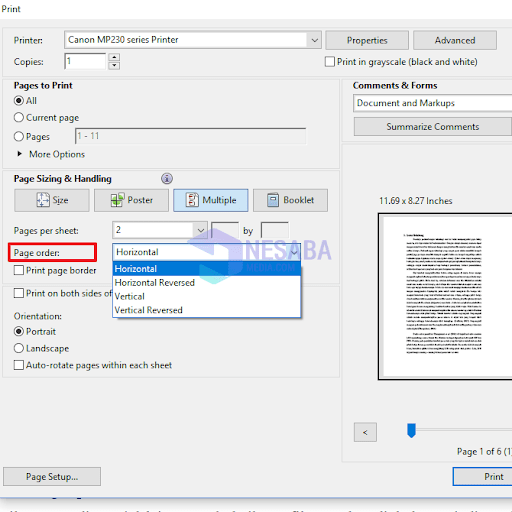Go to previous preview page
The image size is (512, 512).
365,432
